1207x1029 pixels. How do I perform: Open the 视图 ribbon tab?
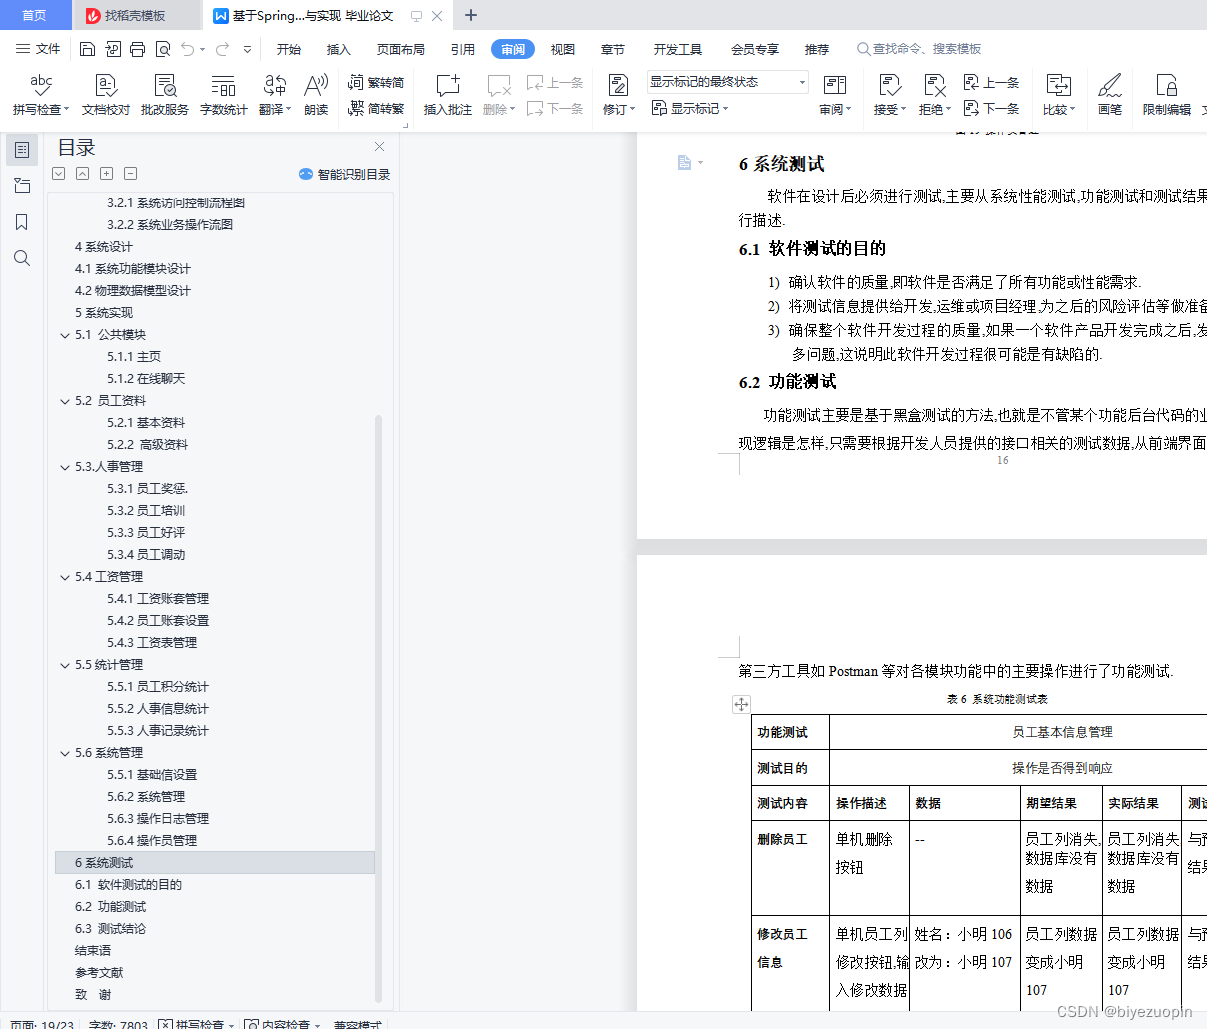[563, 48]
